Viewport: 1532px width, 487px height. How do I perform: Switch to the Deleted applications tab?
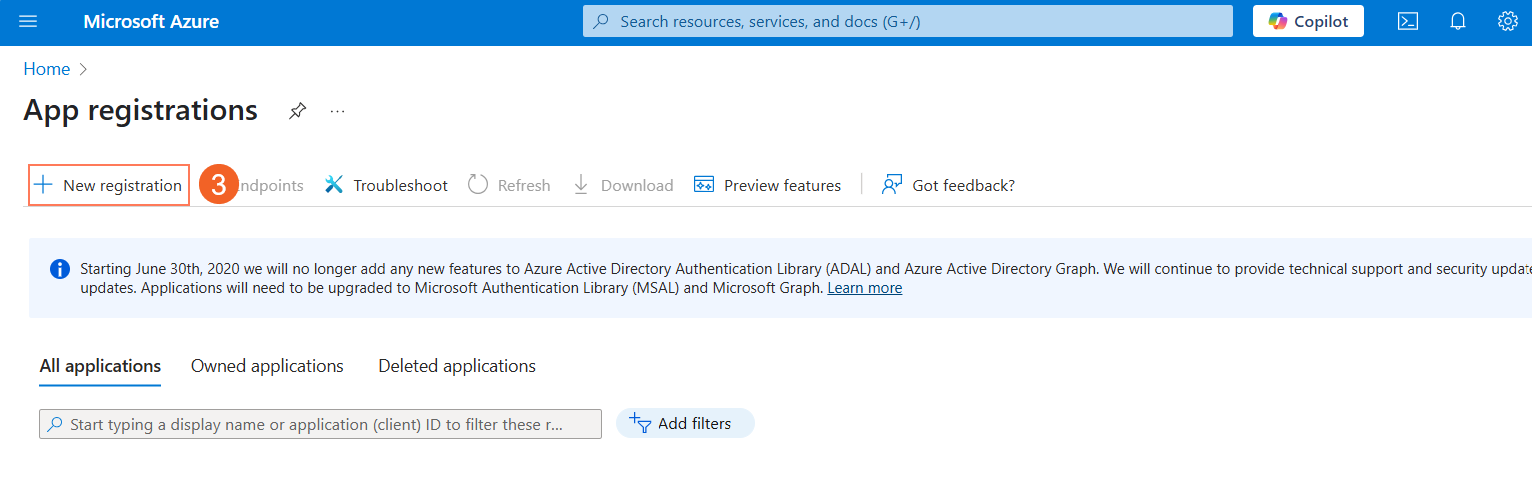coord(457,366)
